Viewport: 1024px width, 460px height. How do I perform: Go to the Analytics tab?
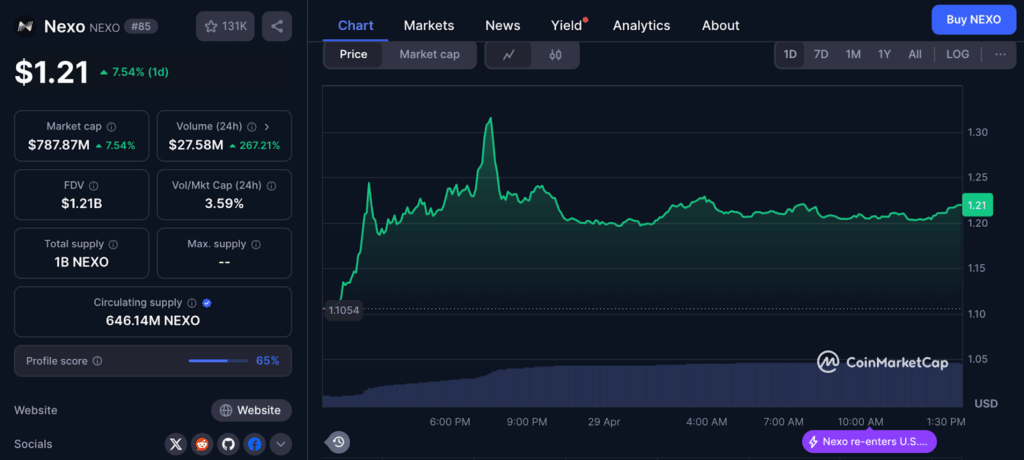click(x=641, y=25)
